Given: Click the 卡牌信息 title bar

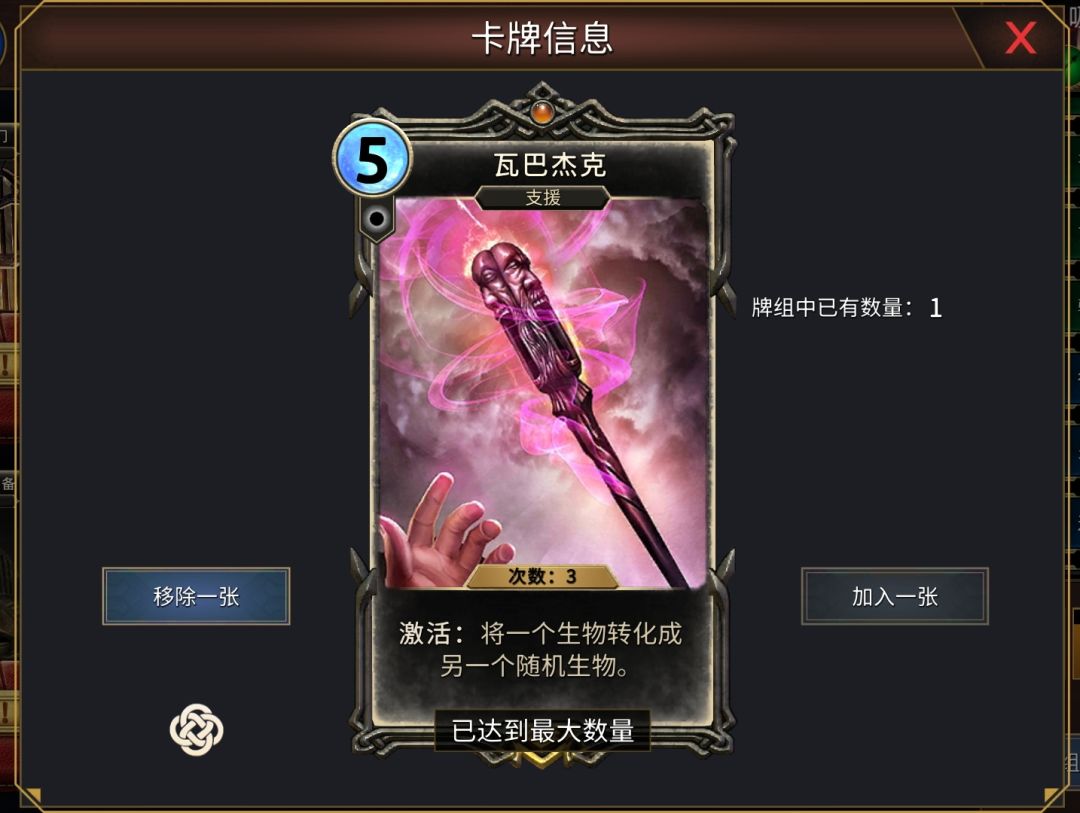Looking at the screenshot, I should pos(543,38).
